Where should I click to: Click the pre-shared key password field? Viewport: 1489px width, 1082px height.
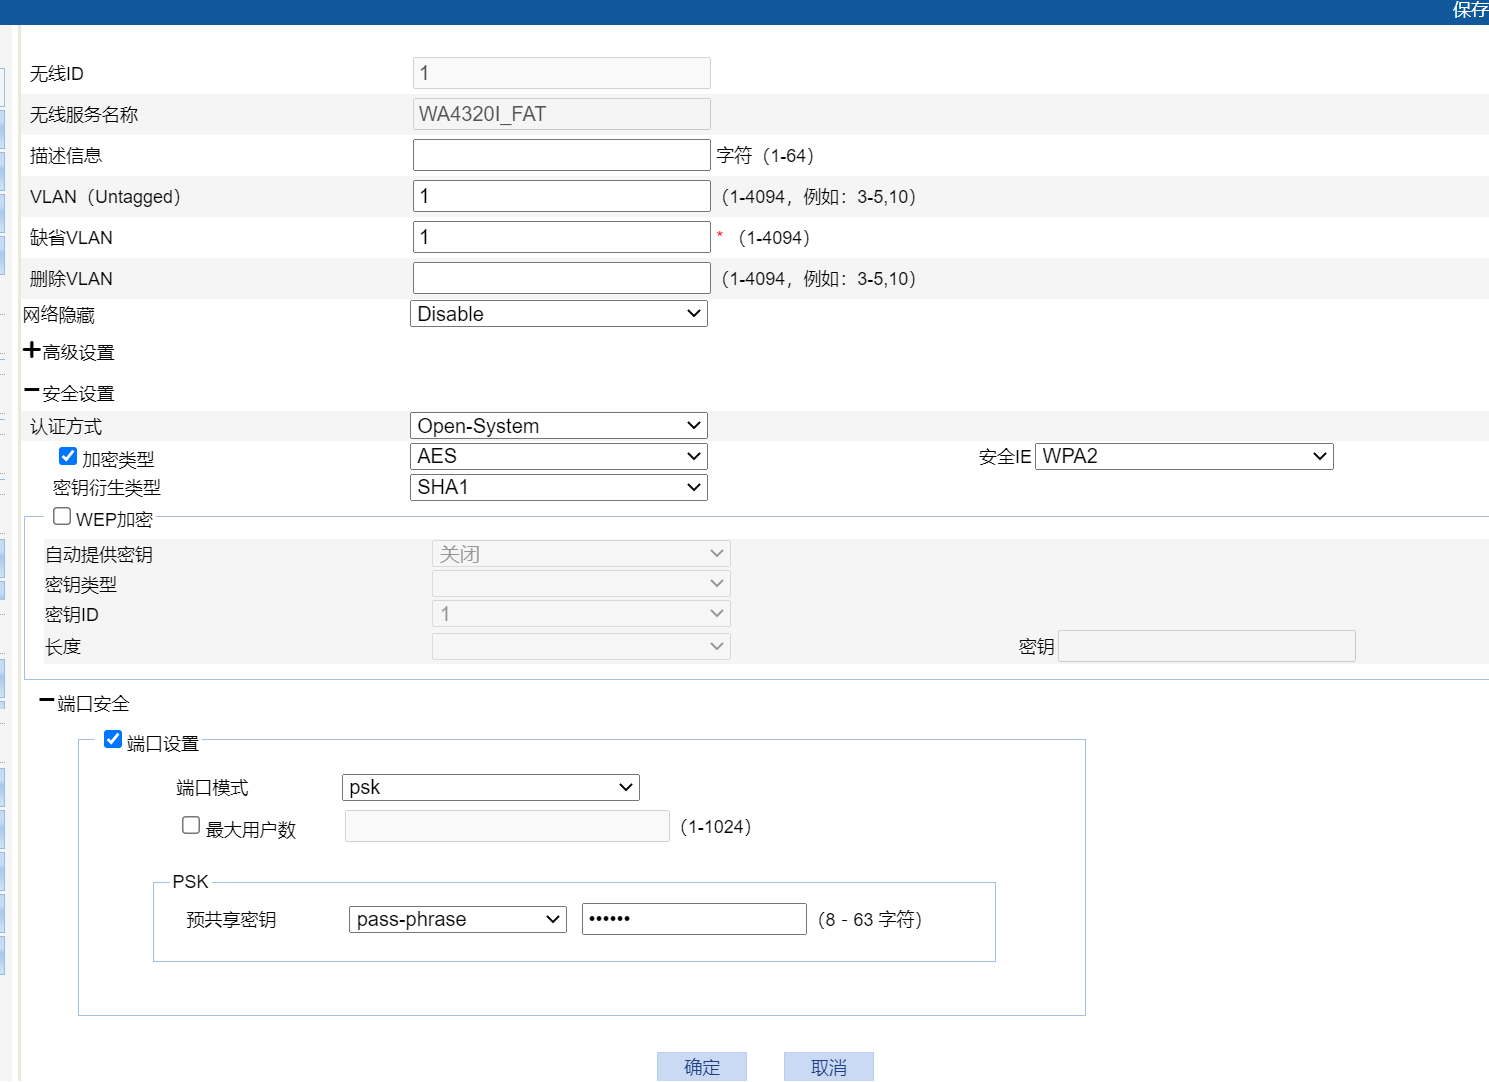694,919
